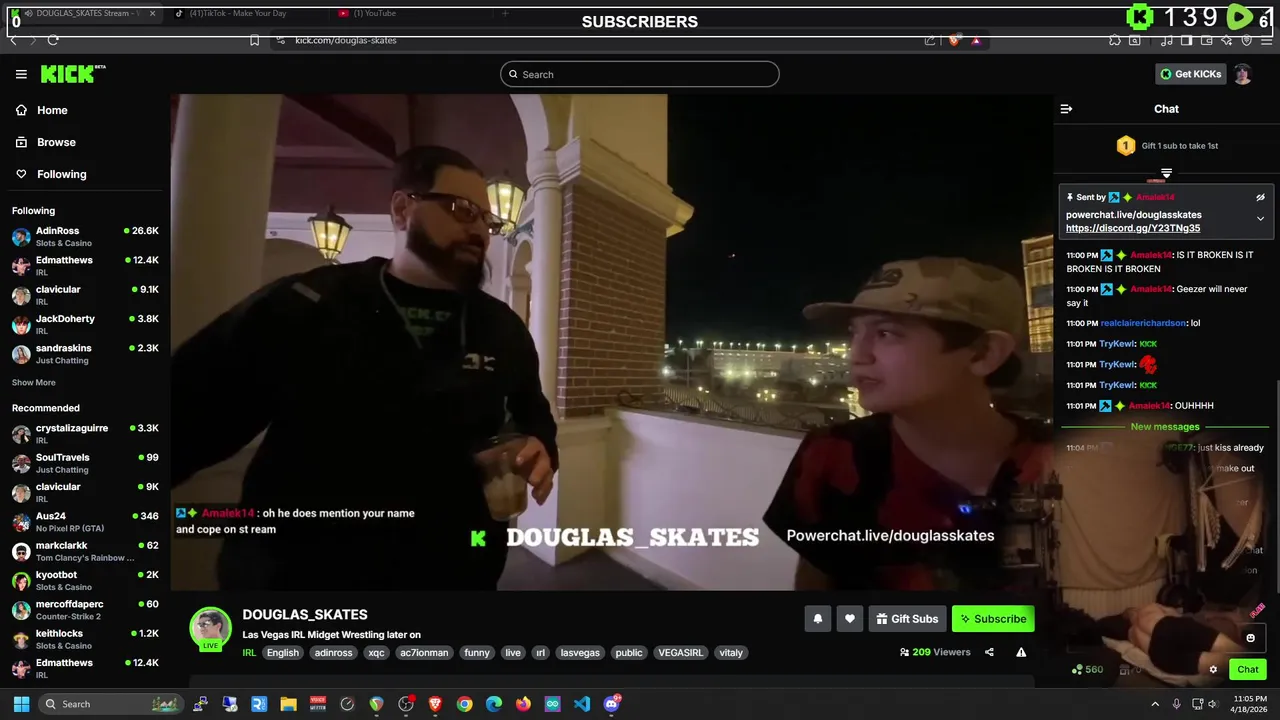Click the share icon next to Viewers
This screenshot has width=1280, height=720.
coord(989,652)
